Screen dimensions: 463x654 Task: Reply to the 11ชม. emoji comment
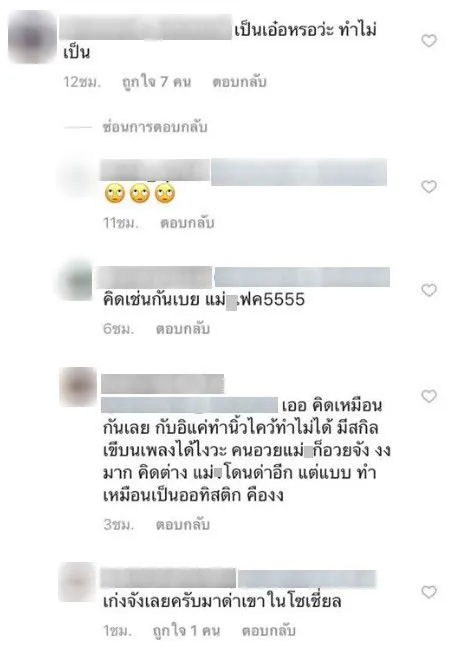point(187,223)
